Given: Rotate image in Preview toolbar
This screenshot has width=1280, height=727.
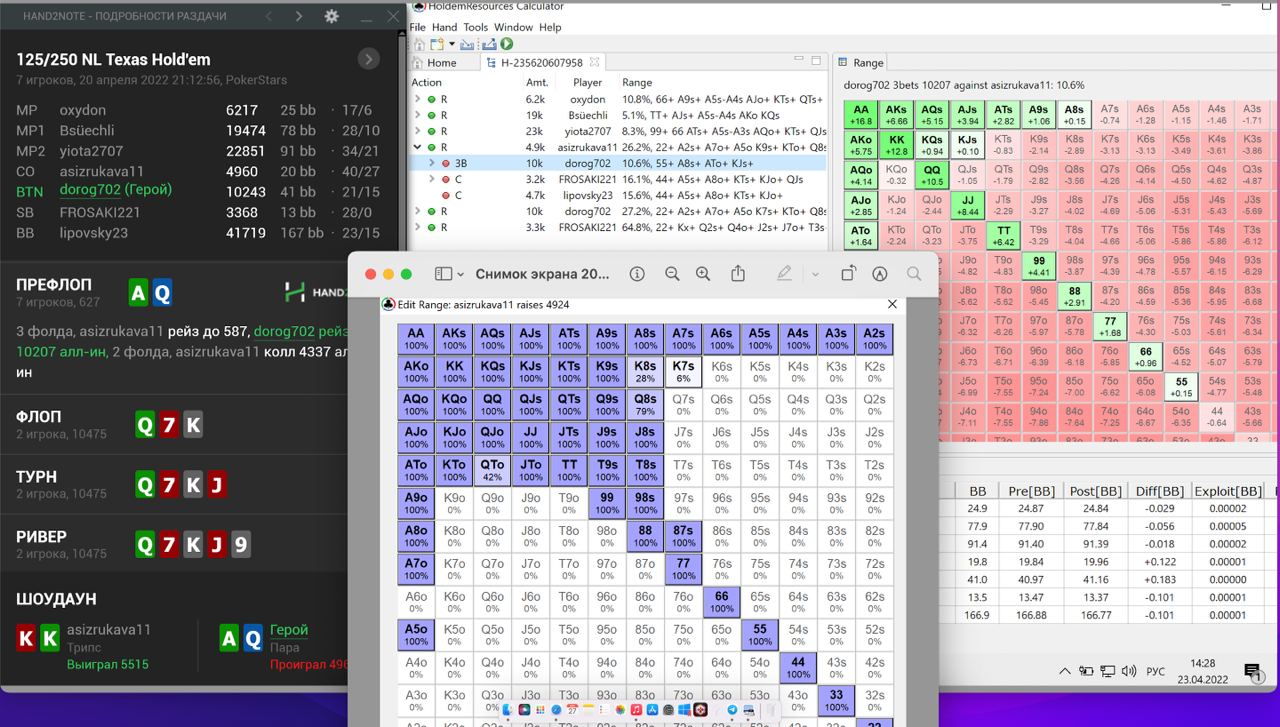Looking at the screenshot, I should coord(848,274).
